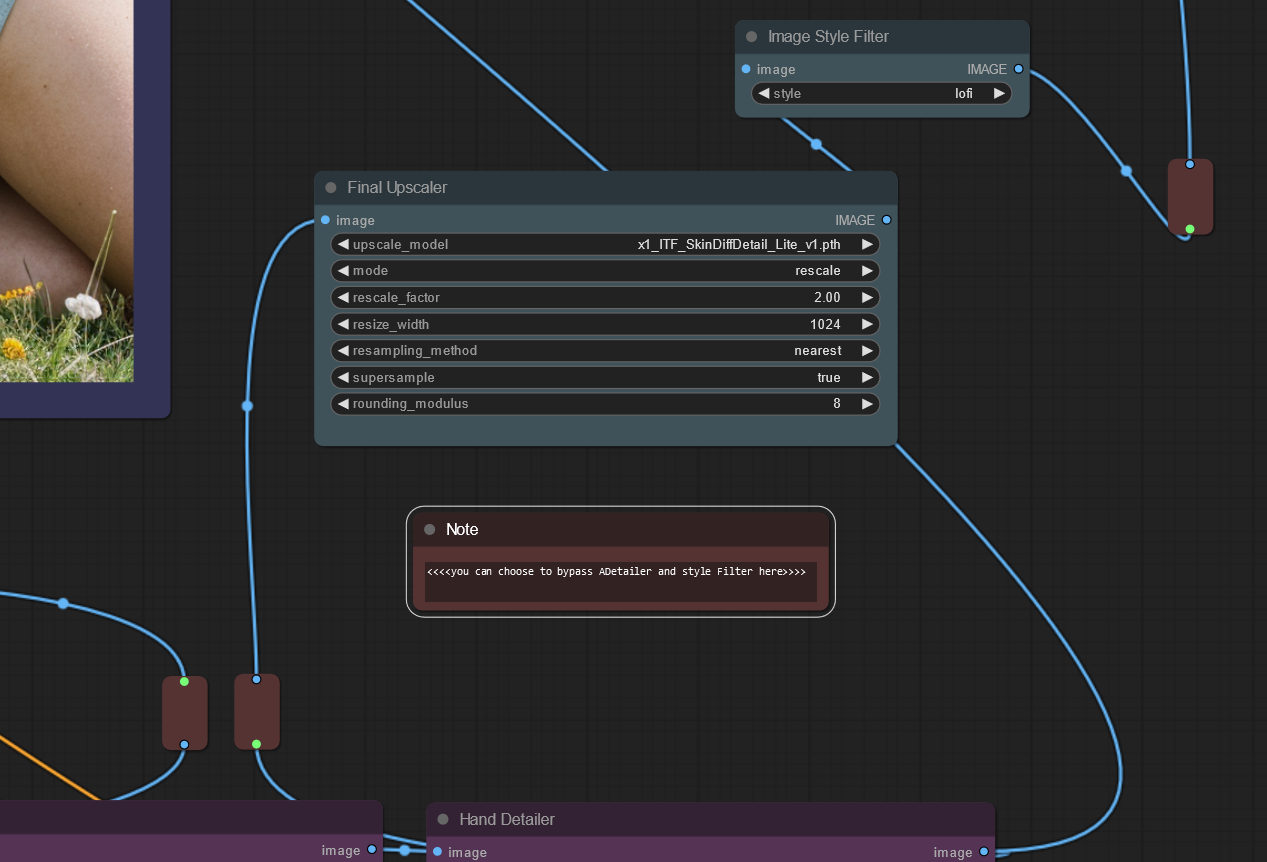Click the Note text field about bypassing ADetailer

coord(621,582)
